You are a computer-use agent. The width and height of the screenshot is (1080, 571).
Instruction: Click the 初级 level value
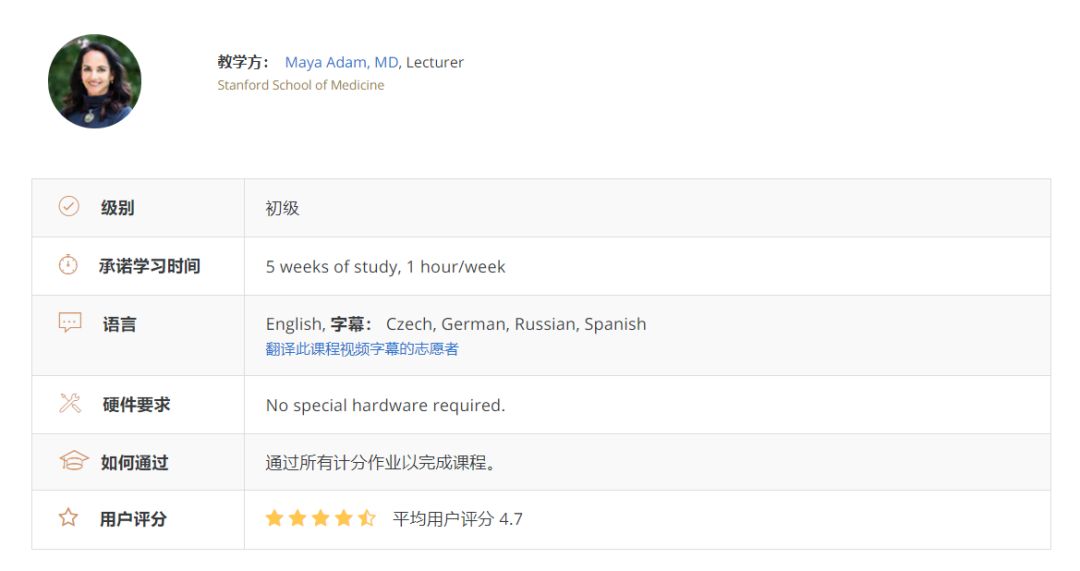point(282,208)
